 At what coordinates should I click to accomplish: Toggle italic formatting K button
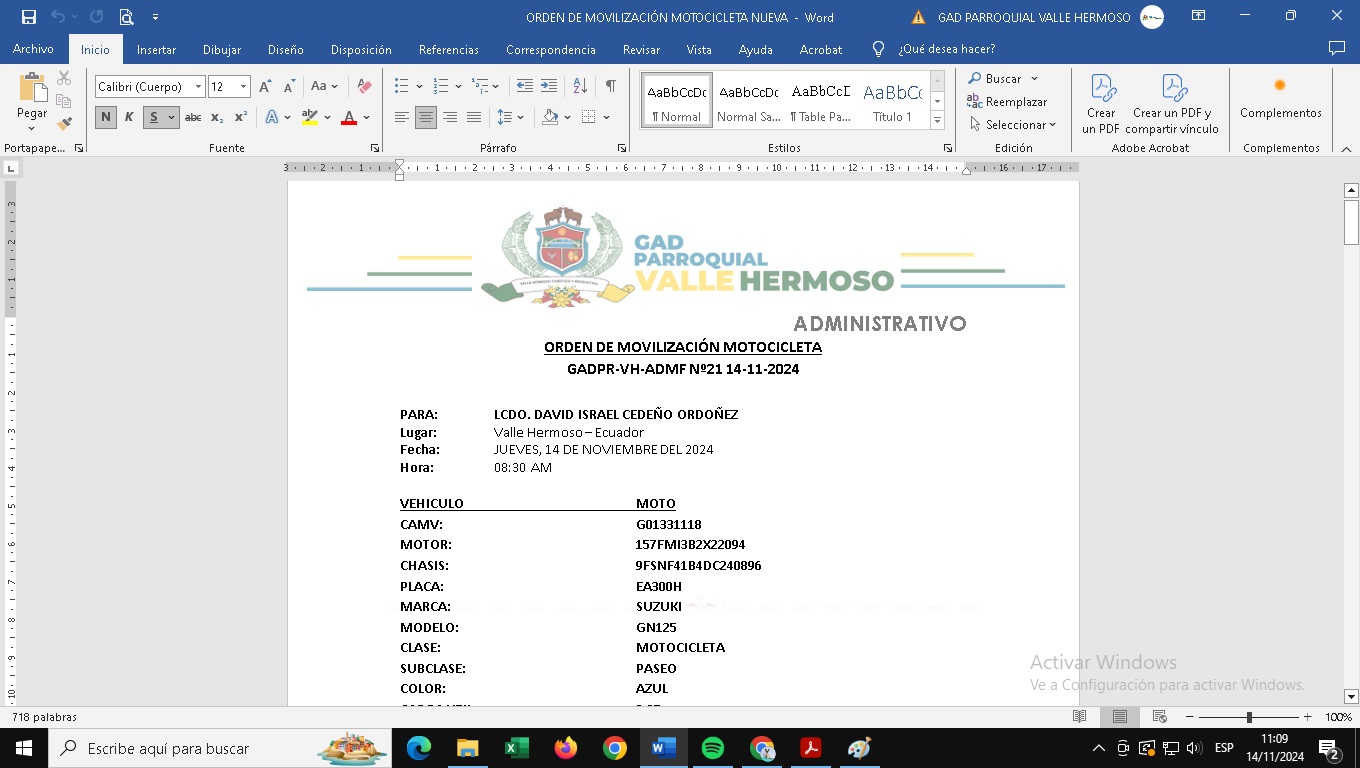[x=129, y=117]
